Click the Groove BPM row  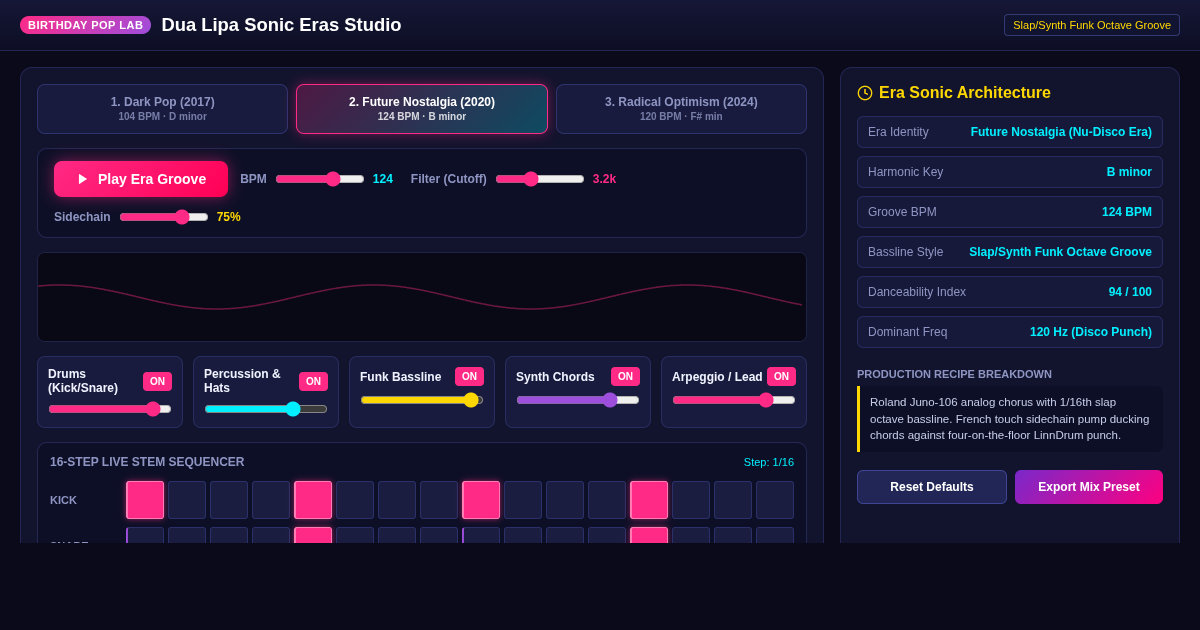coord(1010,212)
